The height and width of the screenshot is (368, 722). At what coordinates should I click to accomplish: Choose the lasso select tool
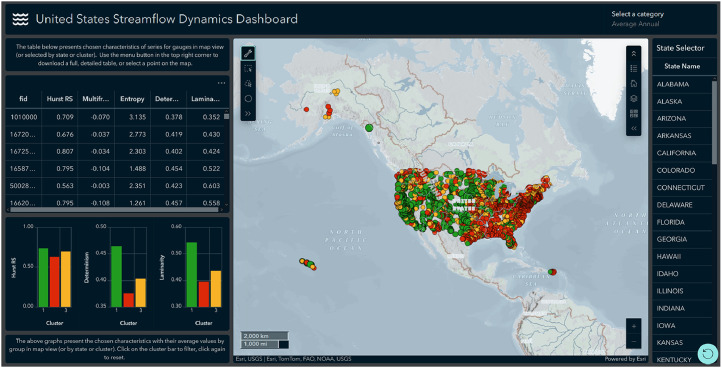(248, 84)
